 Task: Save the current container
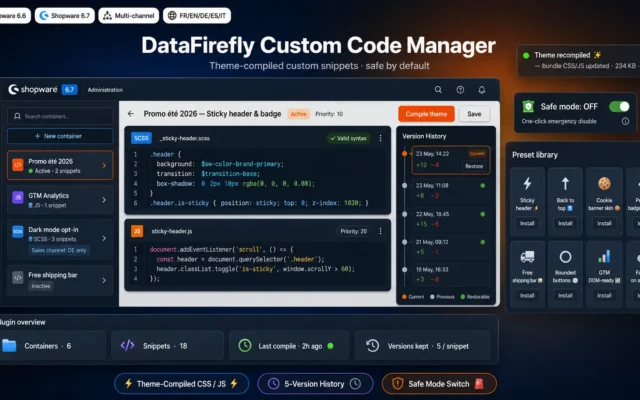[474, 114]
